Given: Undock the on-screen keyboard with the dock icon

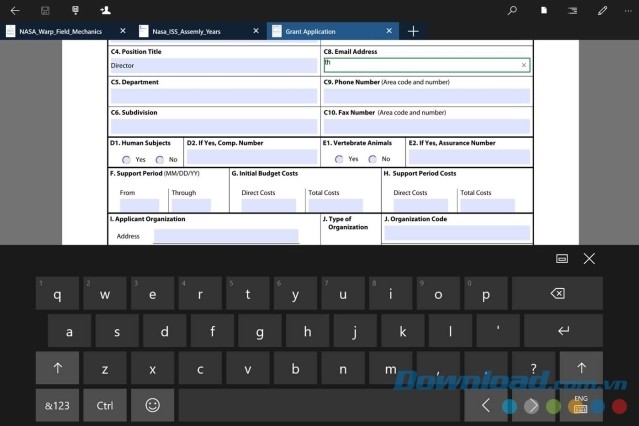Looking at the screenshot, I should (x=562, y=258).
